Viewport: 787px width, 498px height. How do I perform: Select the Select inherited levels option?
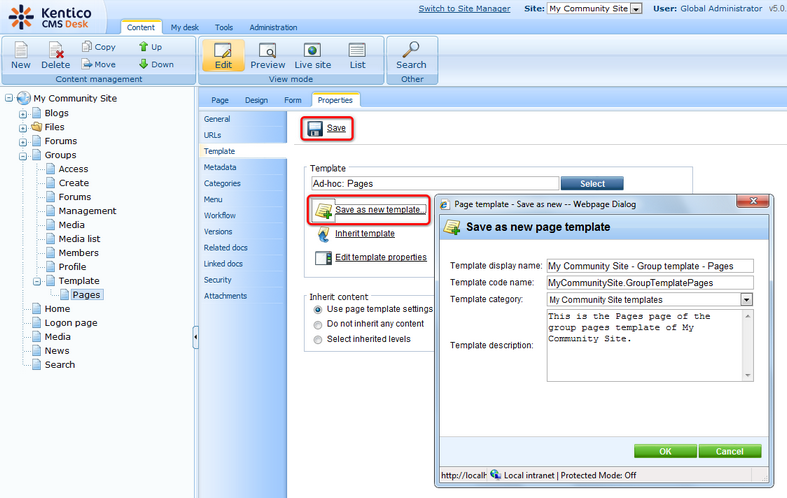point(317,340)
